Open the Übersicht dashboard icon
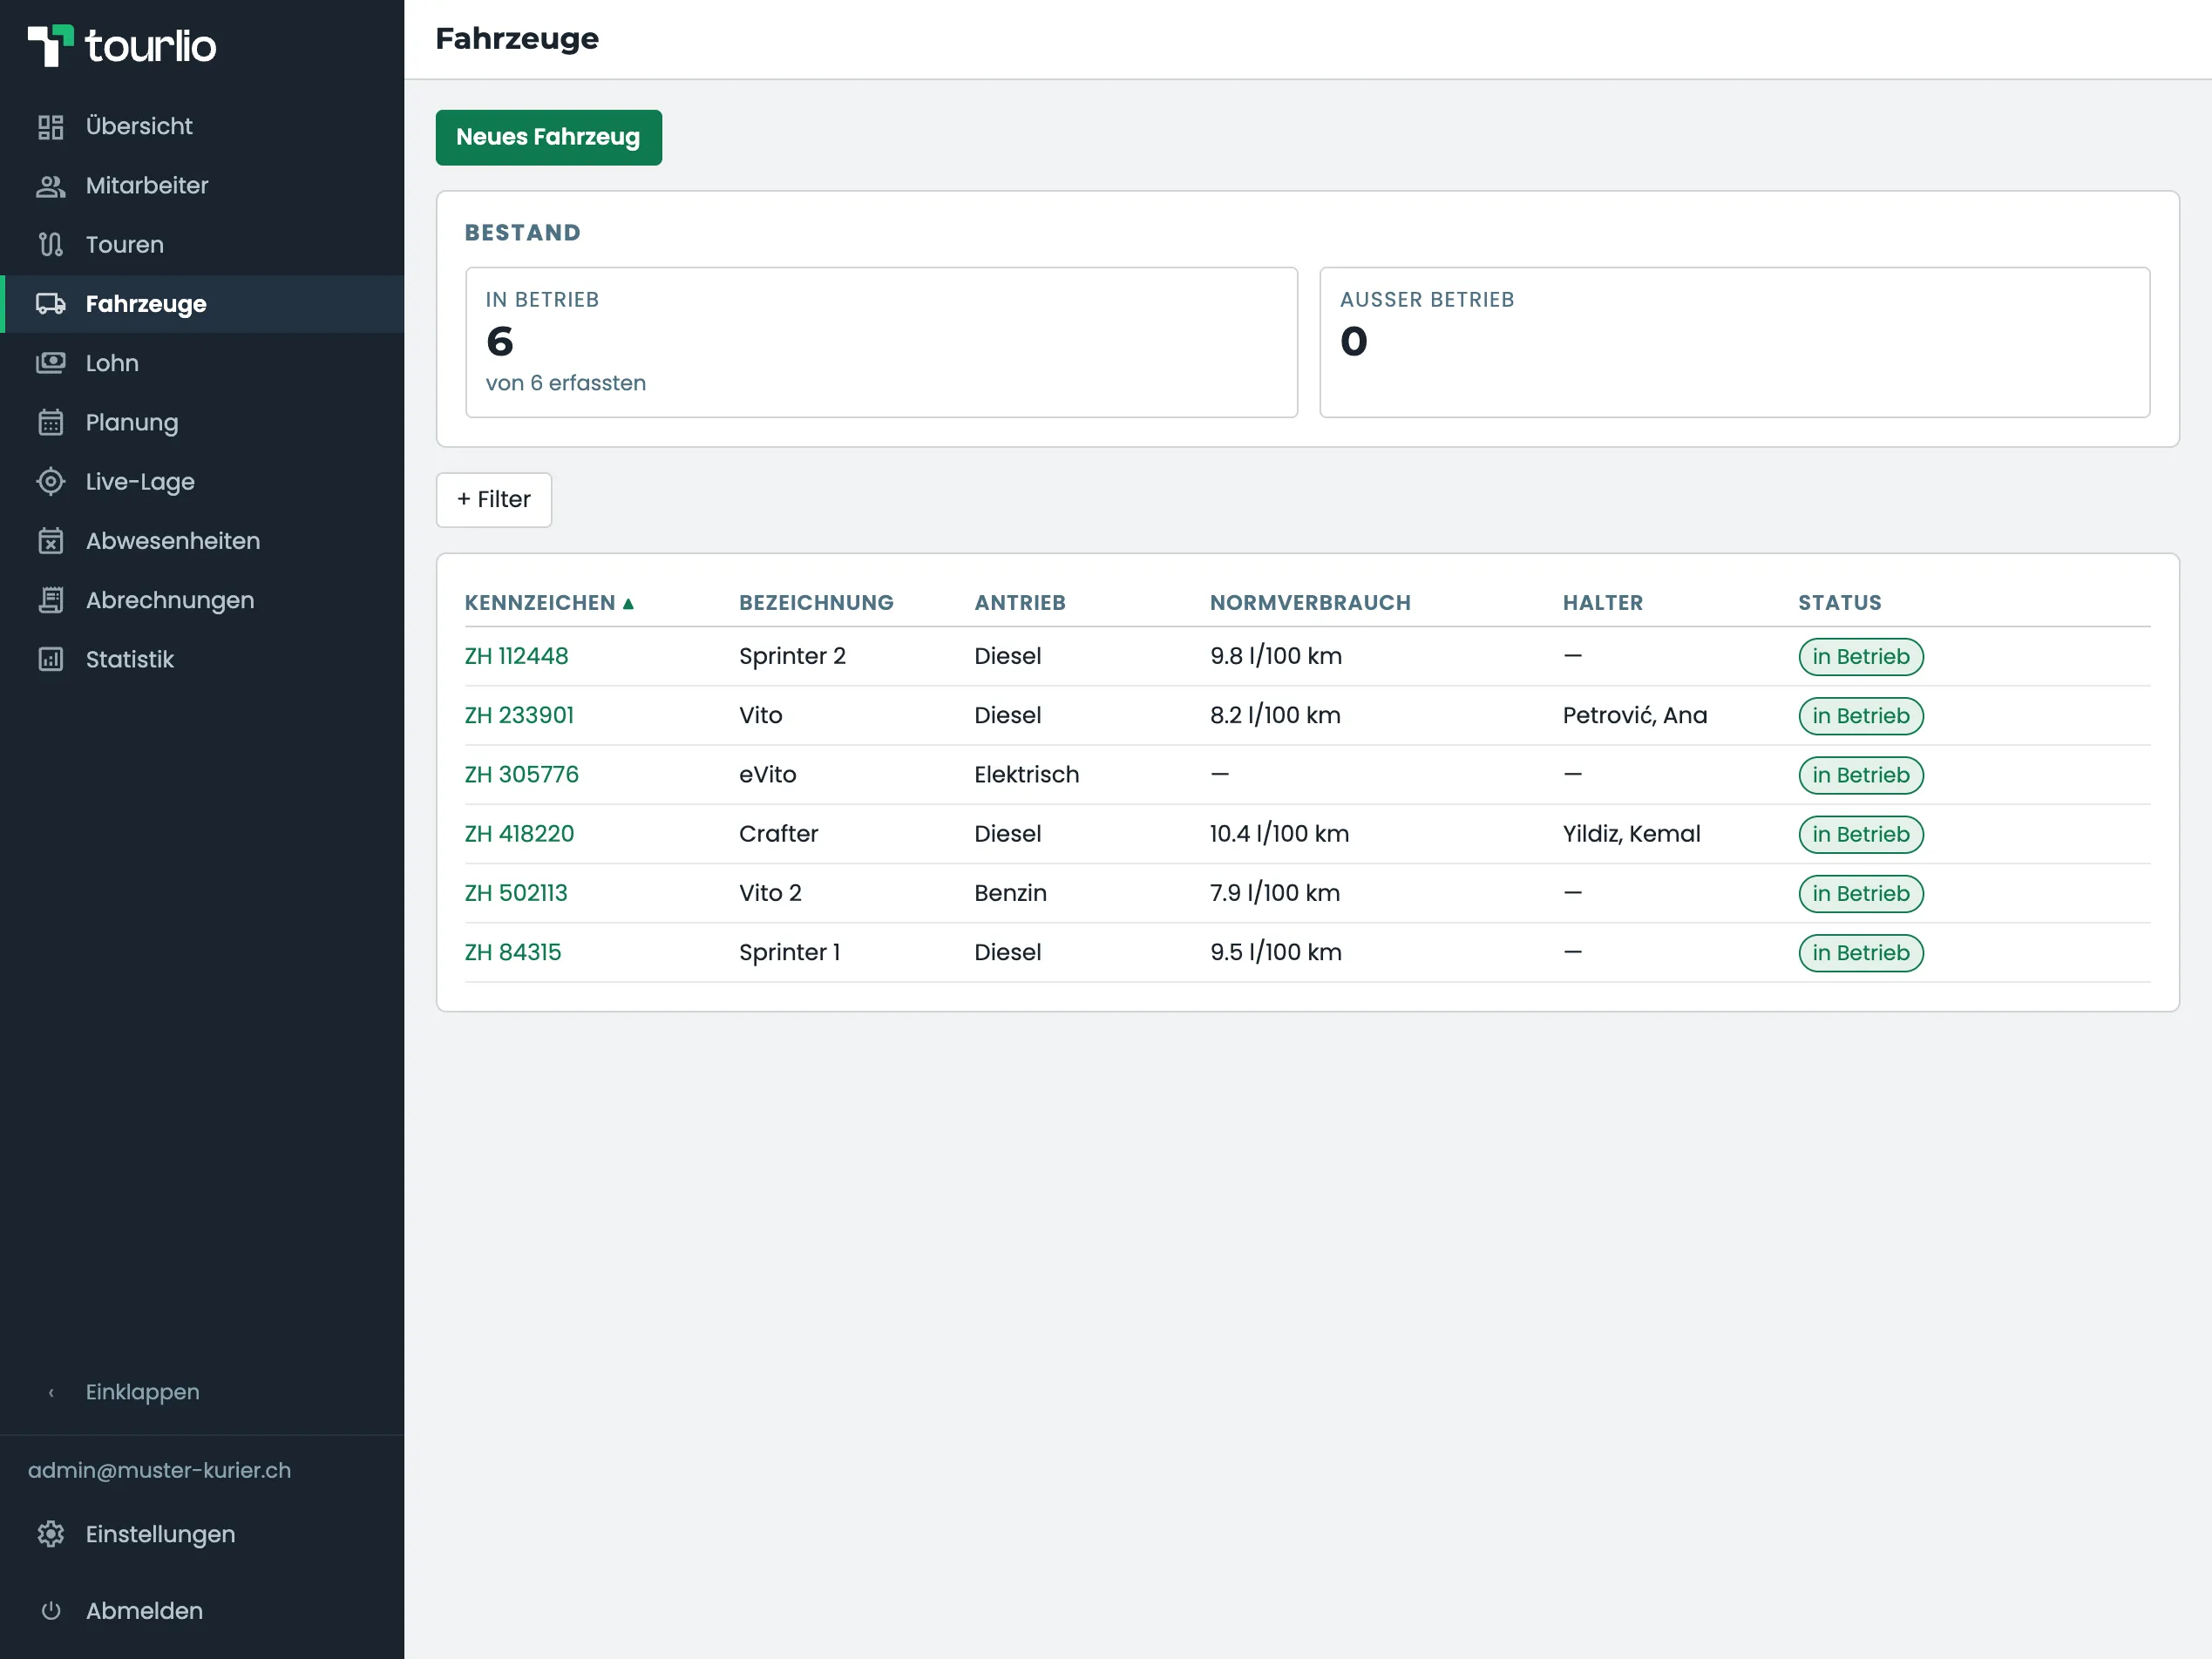This screenshot has height=1659, width=2212. [50, 127]
